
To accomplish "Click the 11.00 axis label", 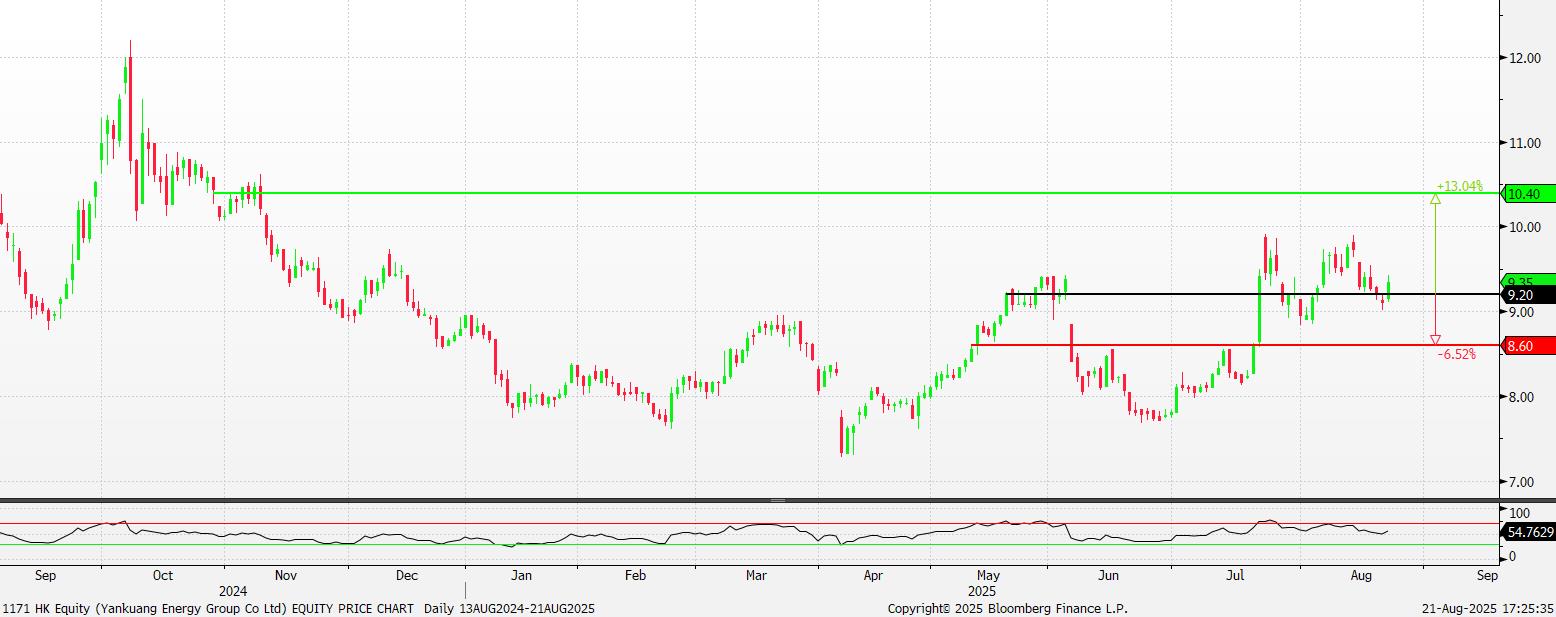I will [1524, 143].
